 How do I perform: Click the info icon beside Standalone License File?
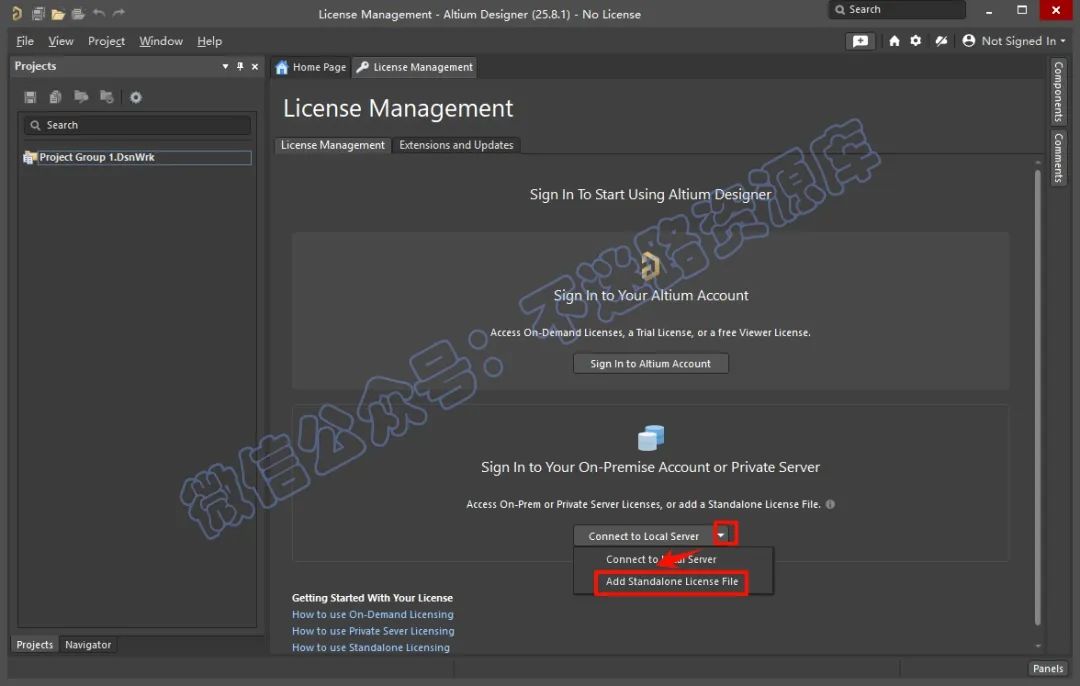pyautogui.click(x=831, y=504)
